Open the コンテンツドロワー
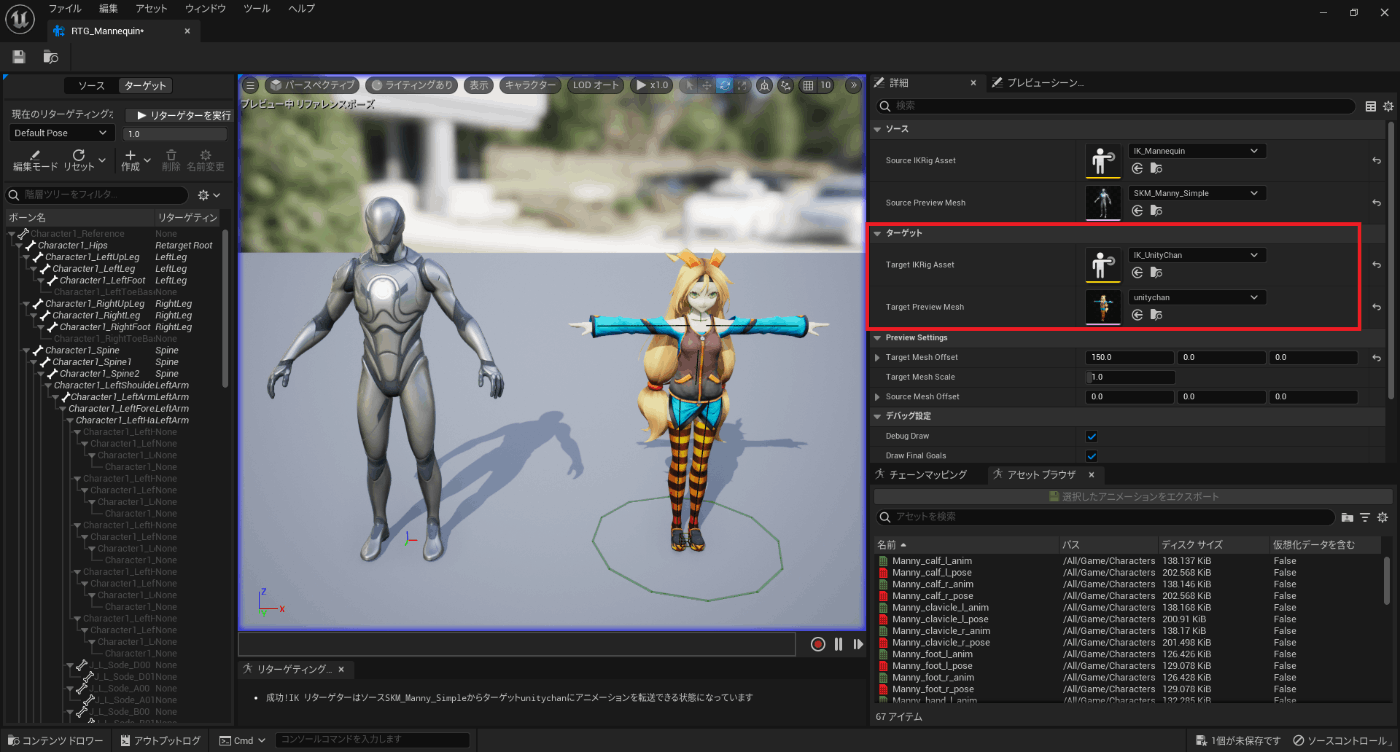Image resolution: width=1400 pixels, height=752 pixels. (56, 741)
